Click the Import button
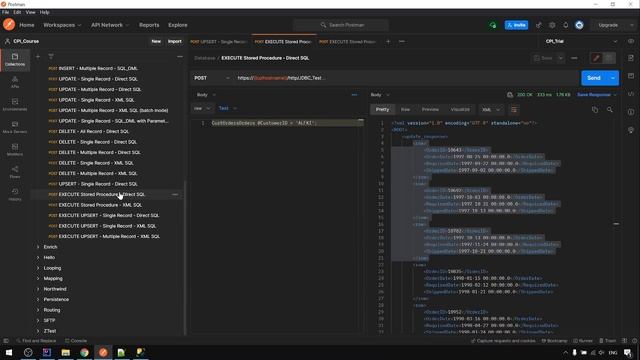Screen dimensions: 640x360 [x=175, y=42]
